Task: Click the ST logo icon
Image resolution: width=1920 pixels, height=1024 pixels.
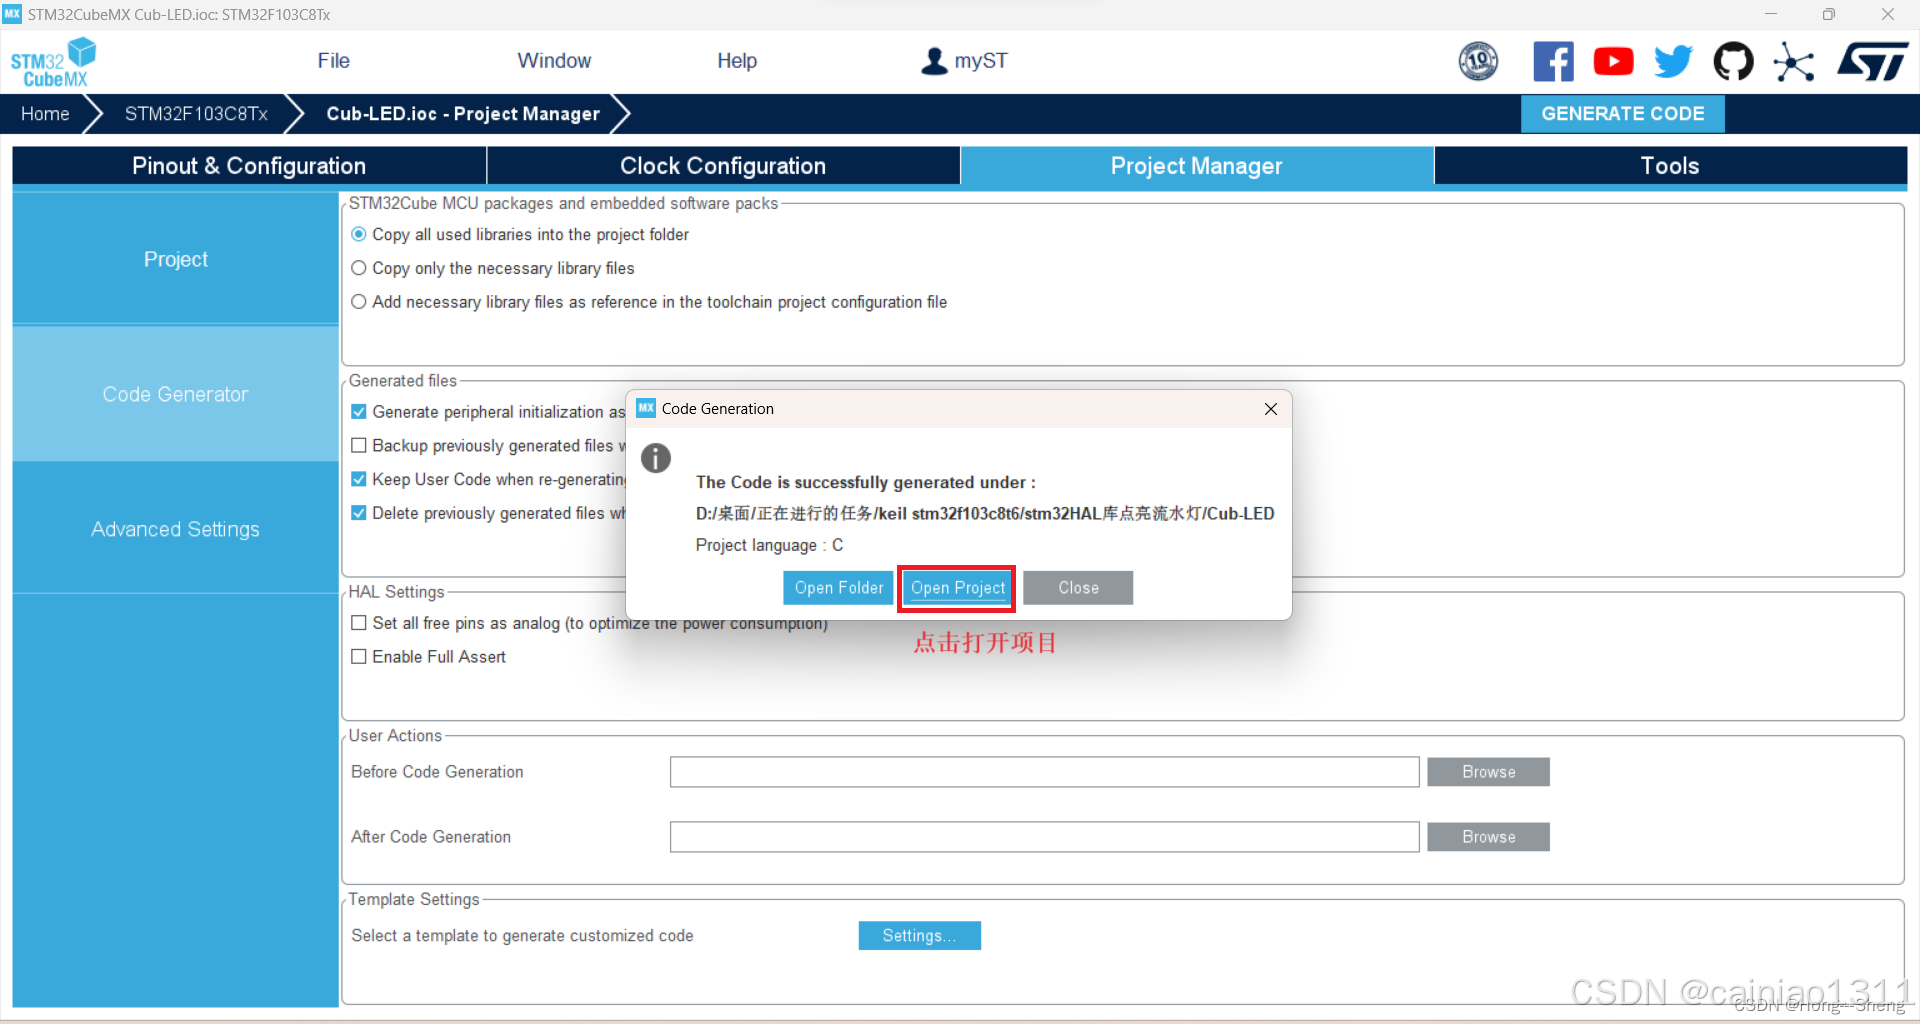Action: [x=1873, y=61]
